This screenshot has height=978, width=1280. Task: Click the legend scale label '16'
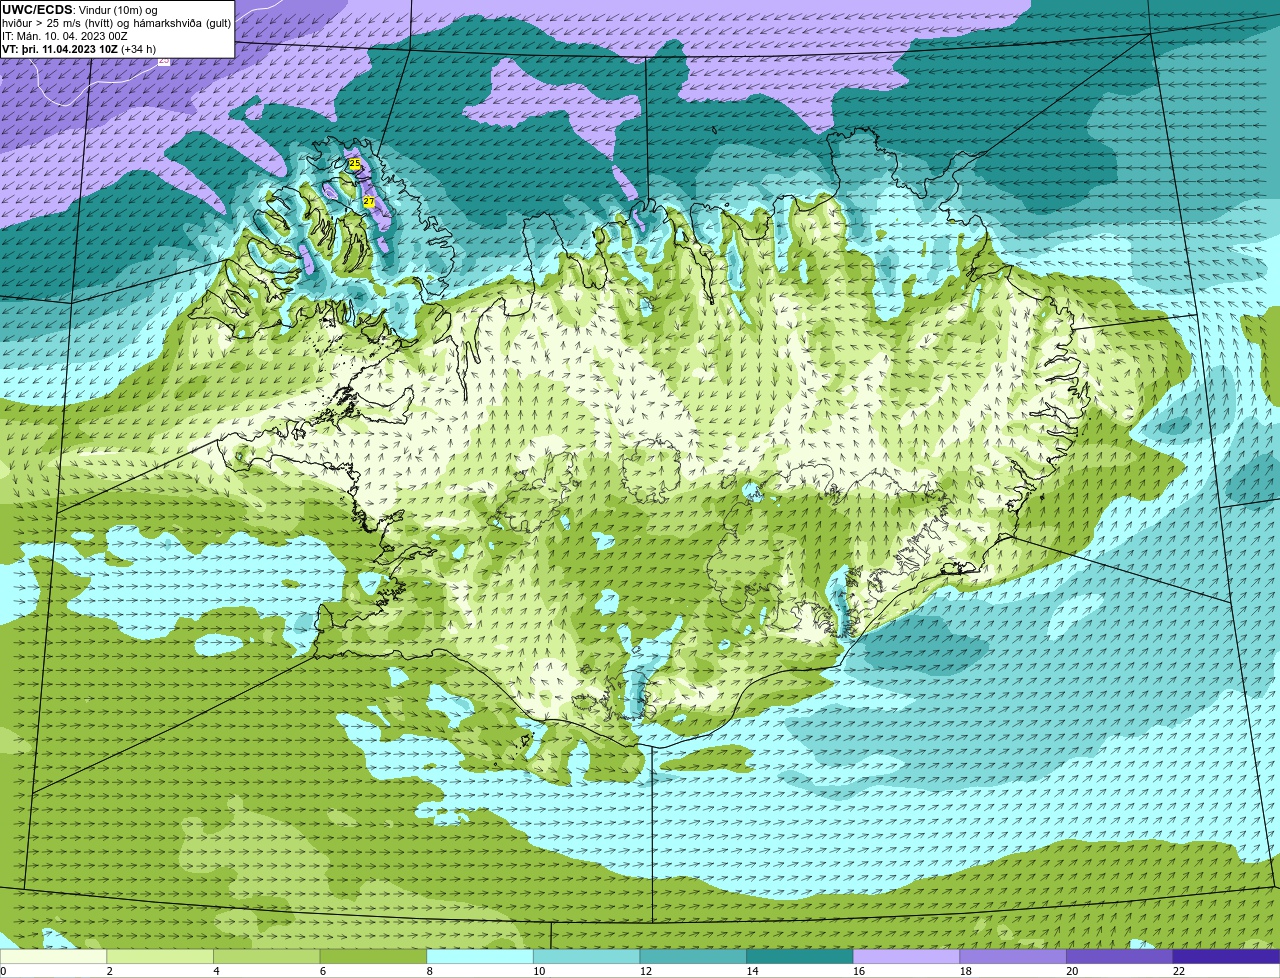pyautogui.click(x=859, y=971)
